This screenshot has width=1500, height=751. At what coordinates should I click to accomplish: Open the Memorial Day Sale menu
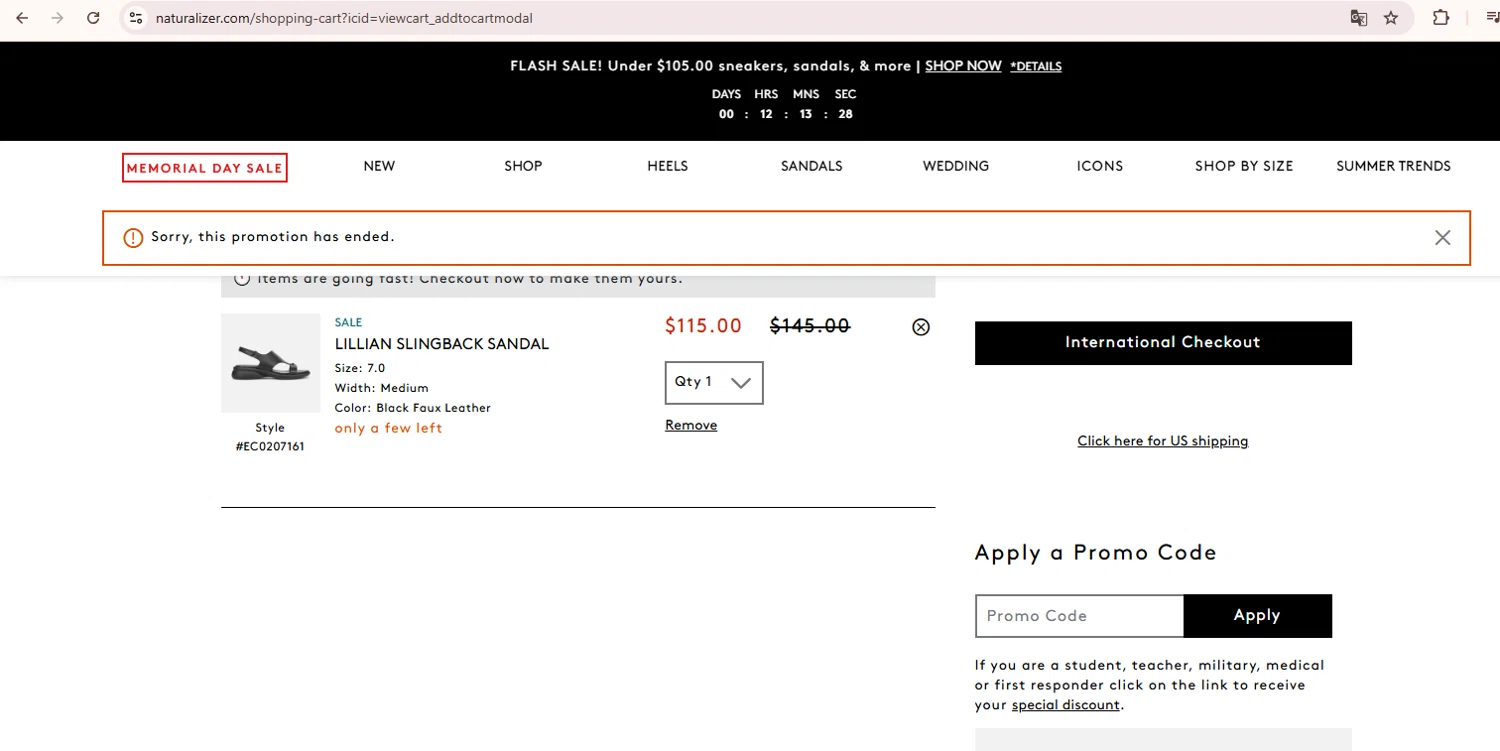204,168
